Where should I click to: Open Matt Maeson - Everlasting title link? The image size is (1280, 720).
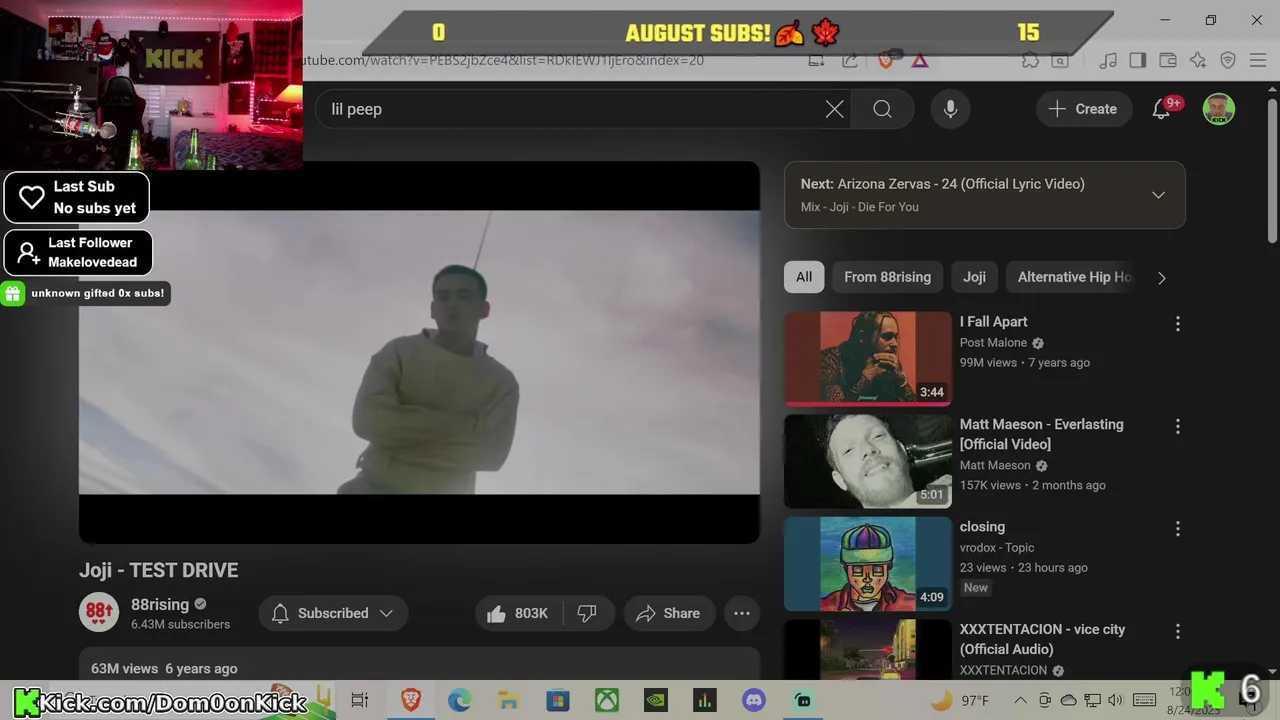pyautogui.click(x=1041, y=434)
